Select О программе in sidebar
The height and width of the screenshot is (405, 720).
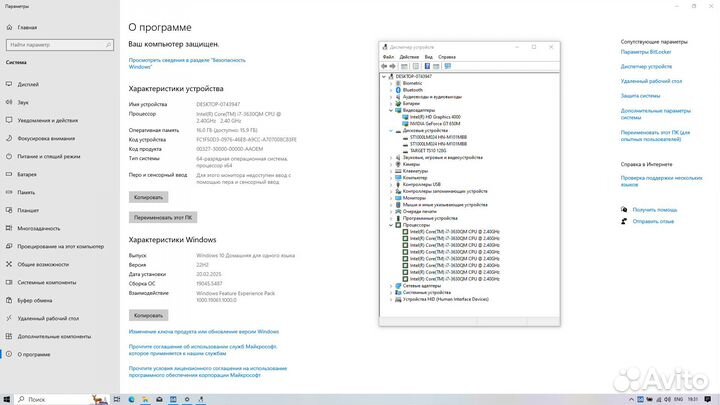[x=34, y=354]
